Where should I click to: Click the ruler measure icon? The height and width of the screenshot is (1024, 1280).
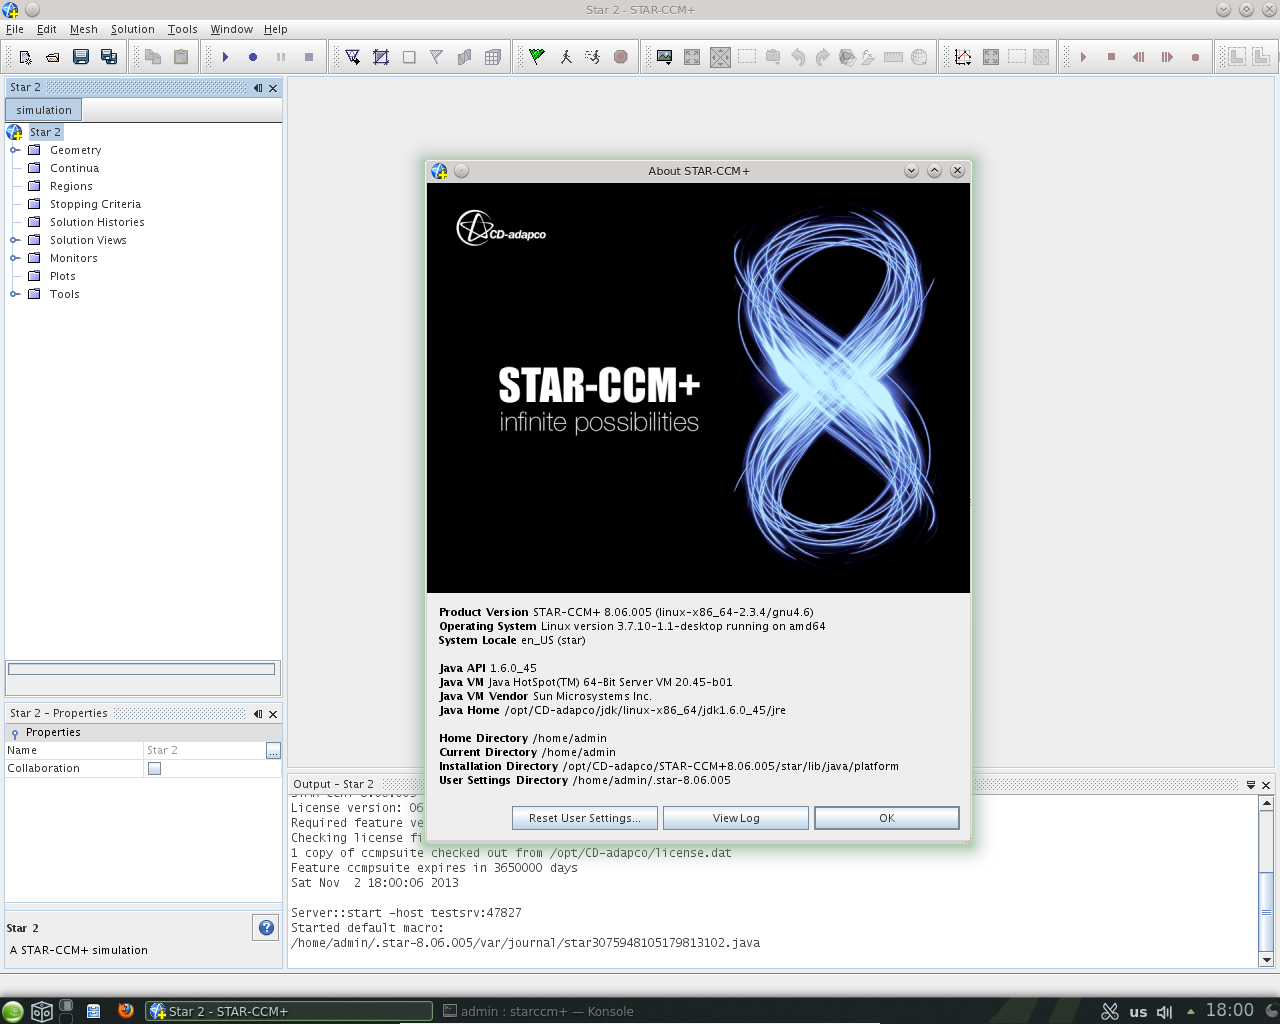pyautogui.click(x=893, y=57)
